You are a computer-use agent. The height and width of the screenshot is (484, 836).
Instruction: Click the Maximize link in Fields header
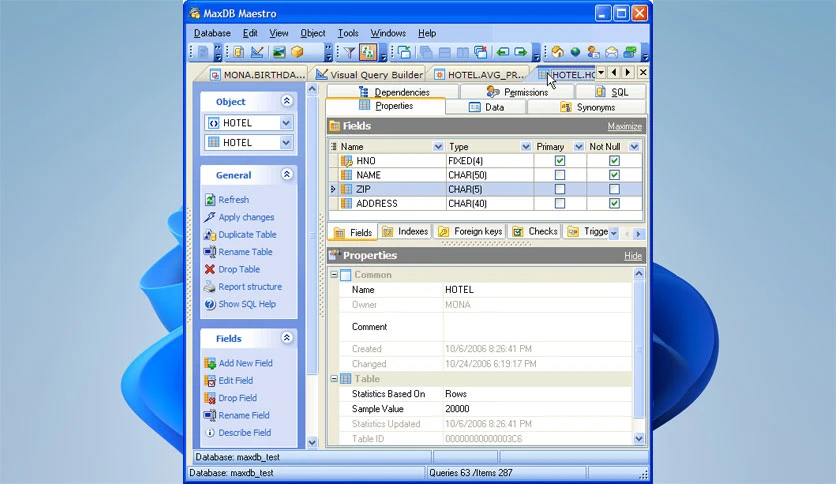[x=624, y=126]
